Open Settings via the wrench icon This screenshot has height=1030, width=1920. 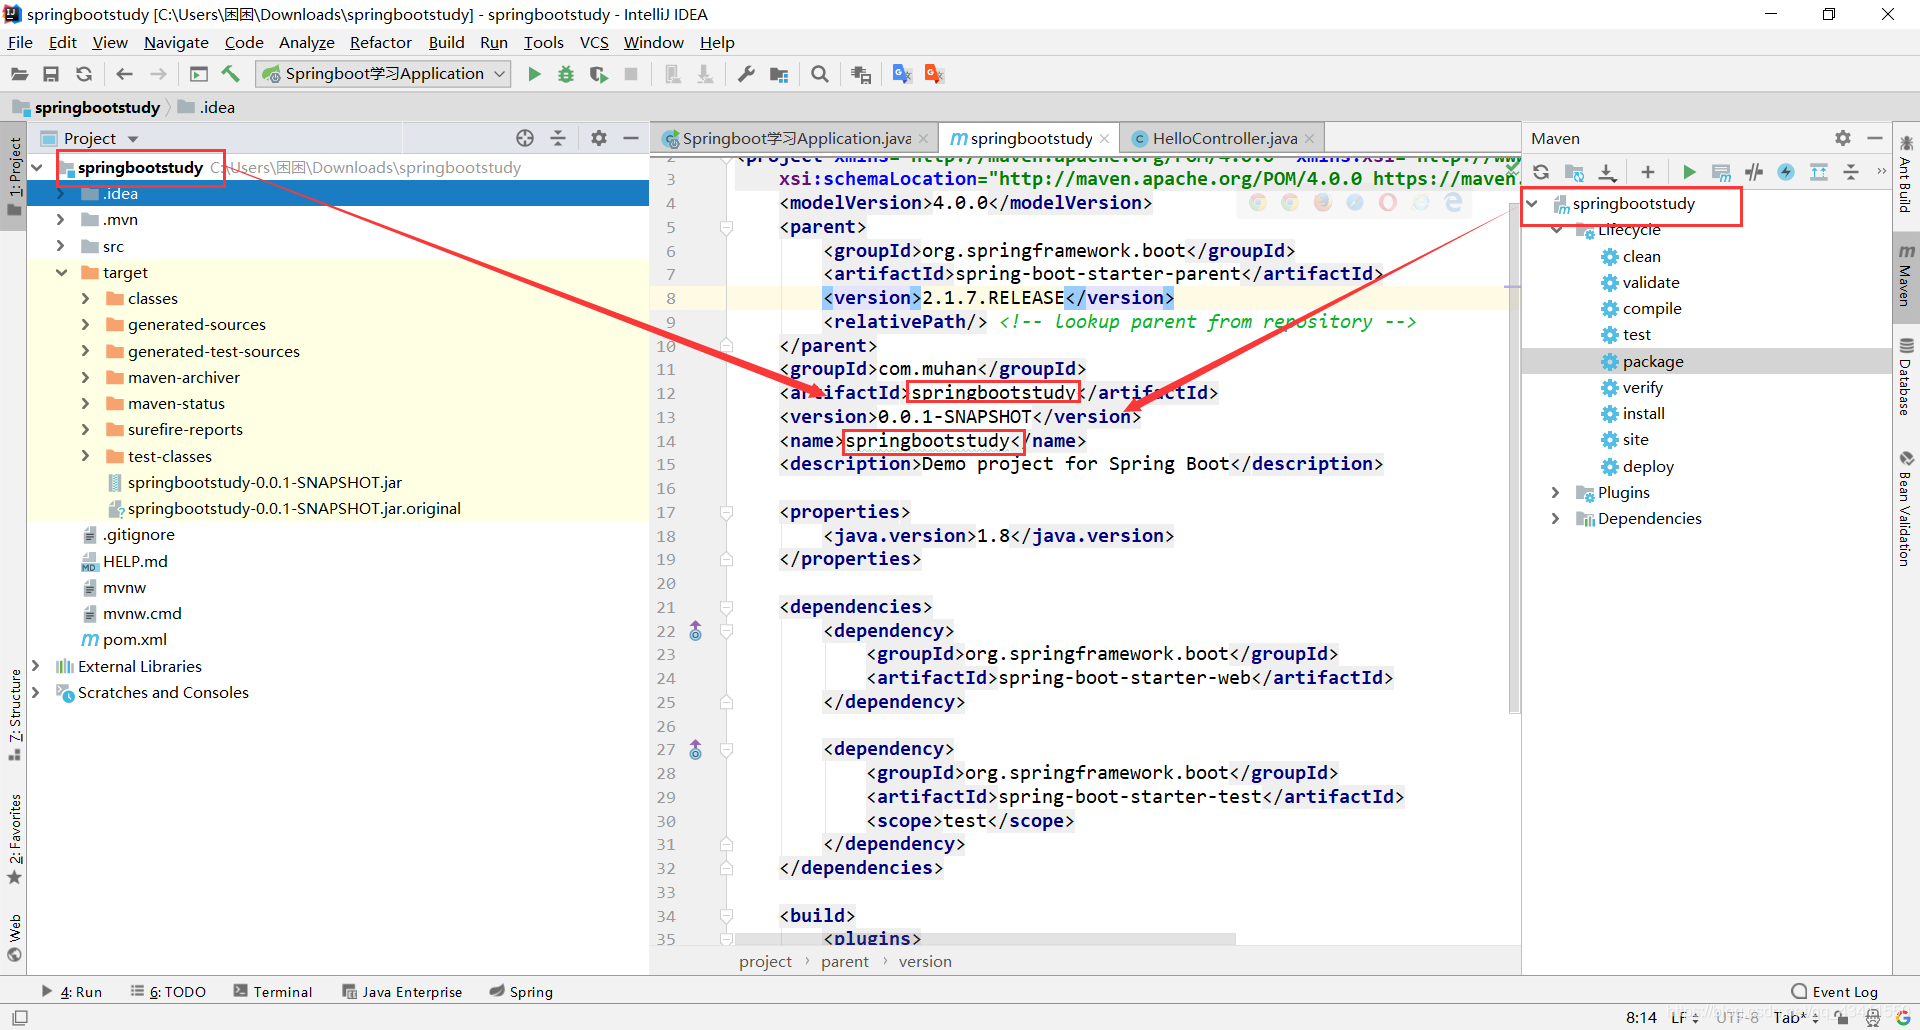point(746,74)
